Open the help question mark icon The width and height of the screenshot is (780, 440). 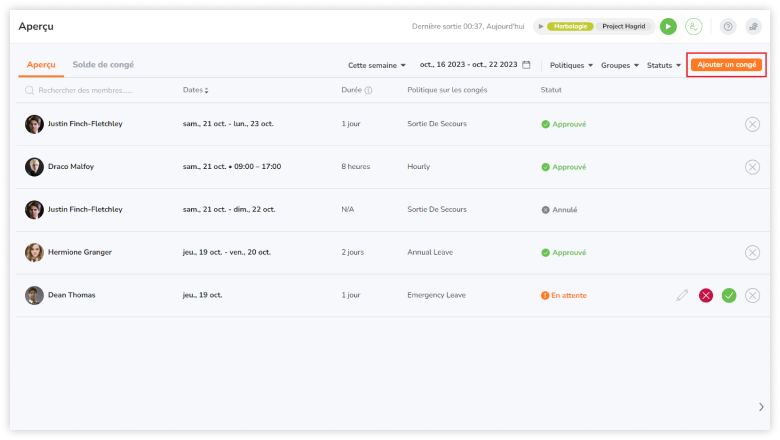pyautogui.click(x=728, y=27)
